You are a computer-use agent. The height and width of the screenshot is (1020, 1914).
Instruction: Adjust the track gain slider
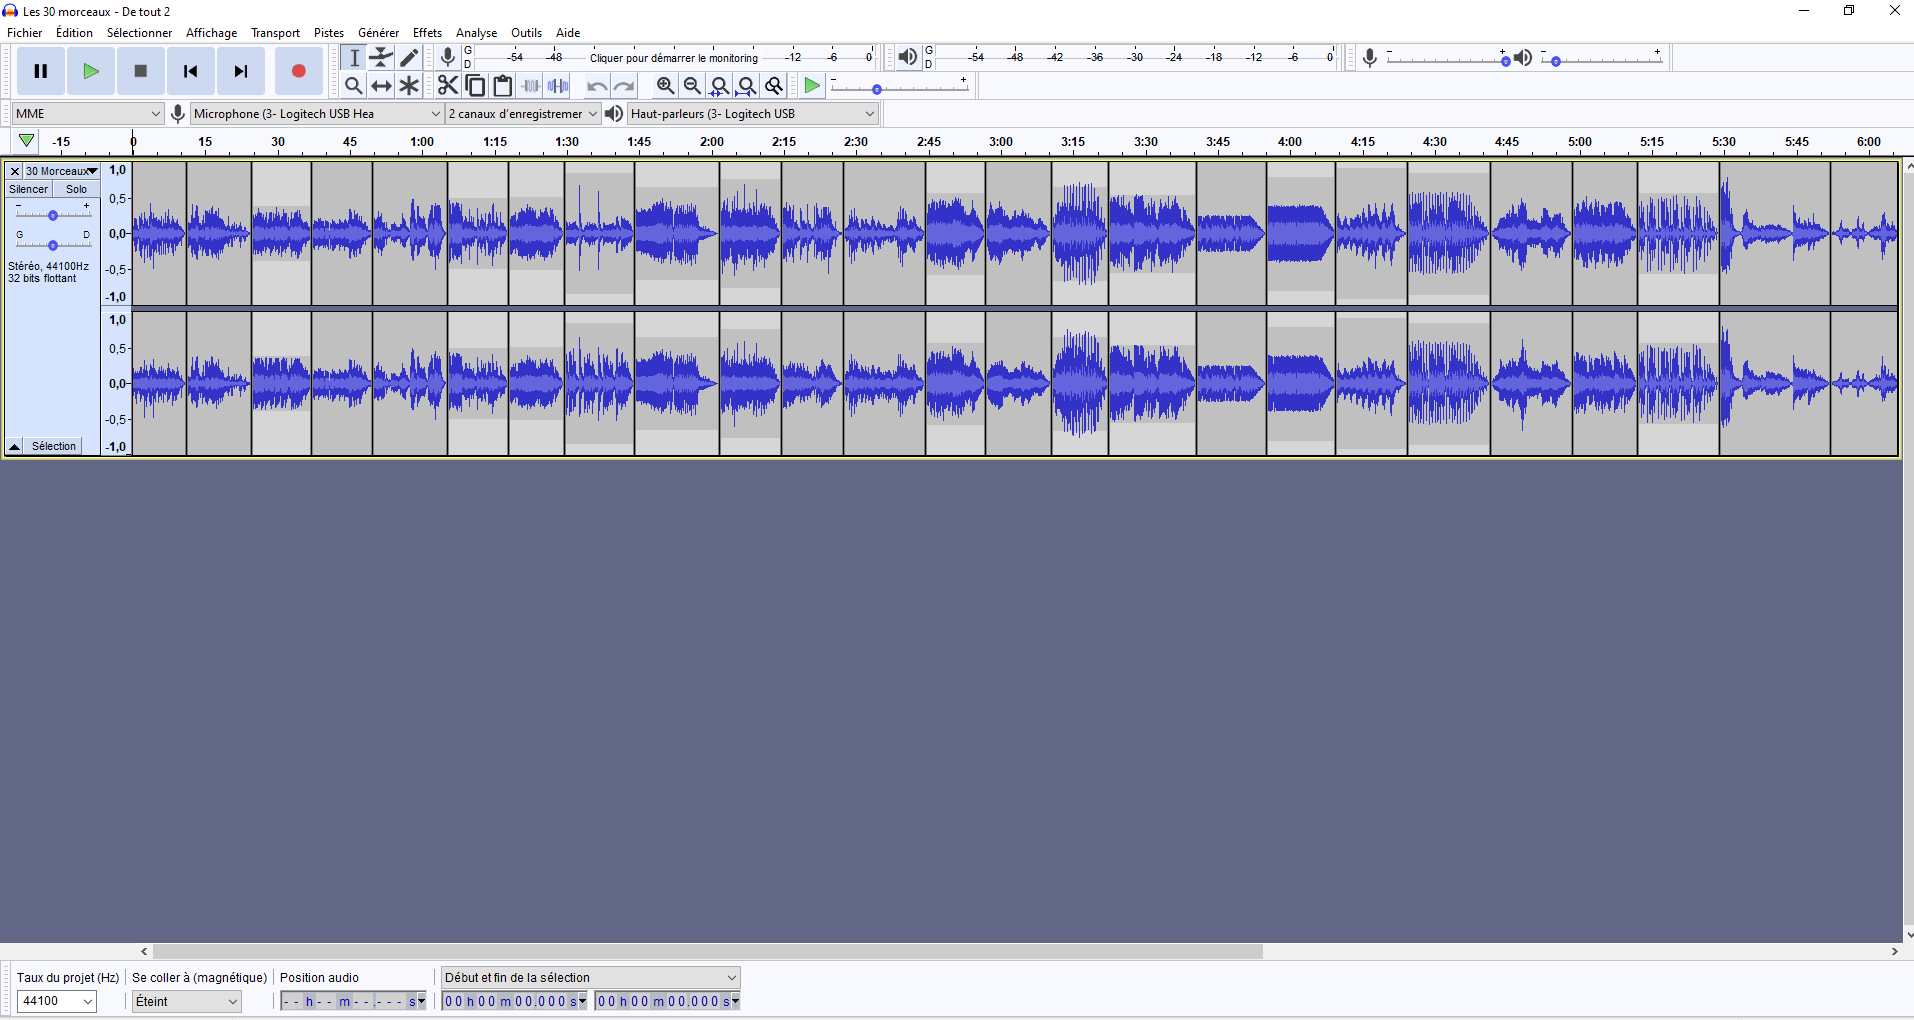pyautogui.click(x=53, y=215)
